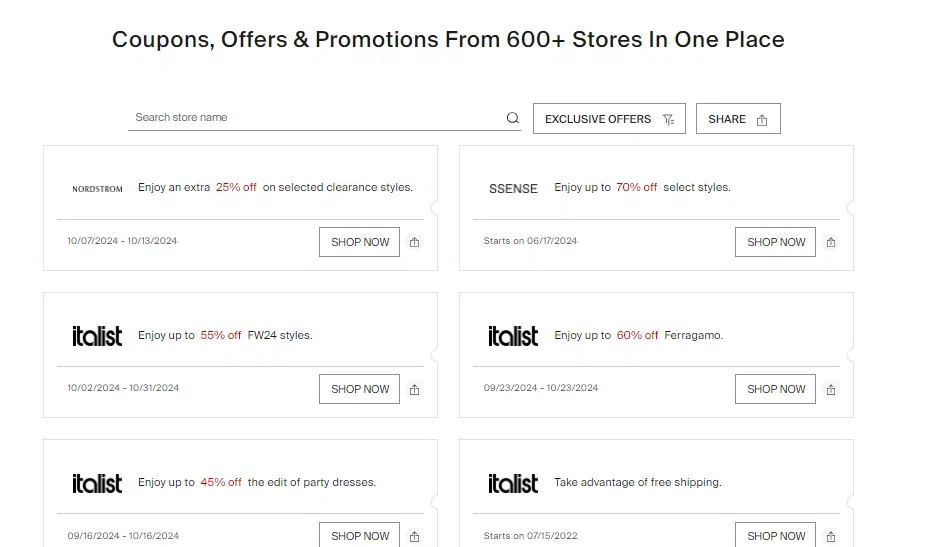929x547 pixels.
Task: Shop now for SSENSE select styles
Action: tap(776, 242)
